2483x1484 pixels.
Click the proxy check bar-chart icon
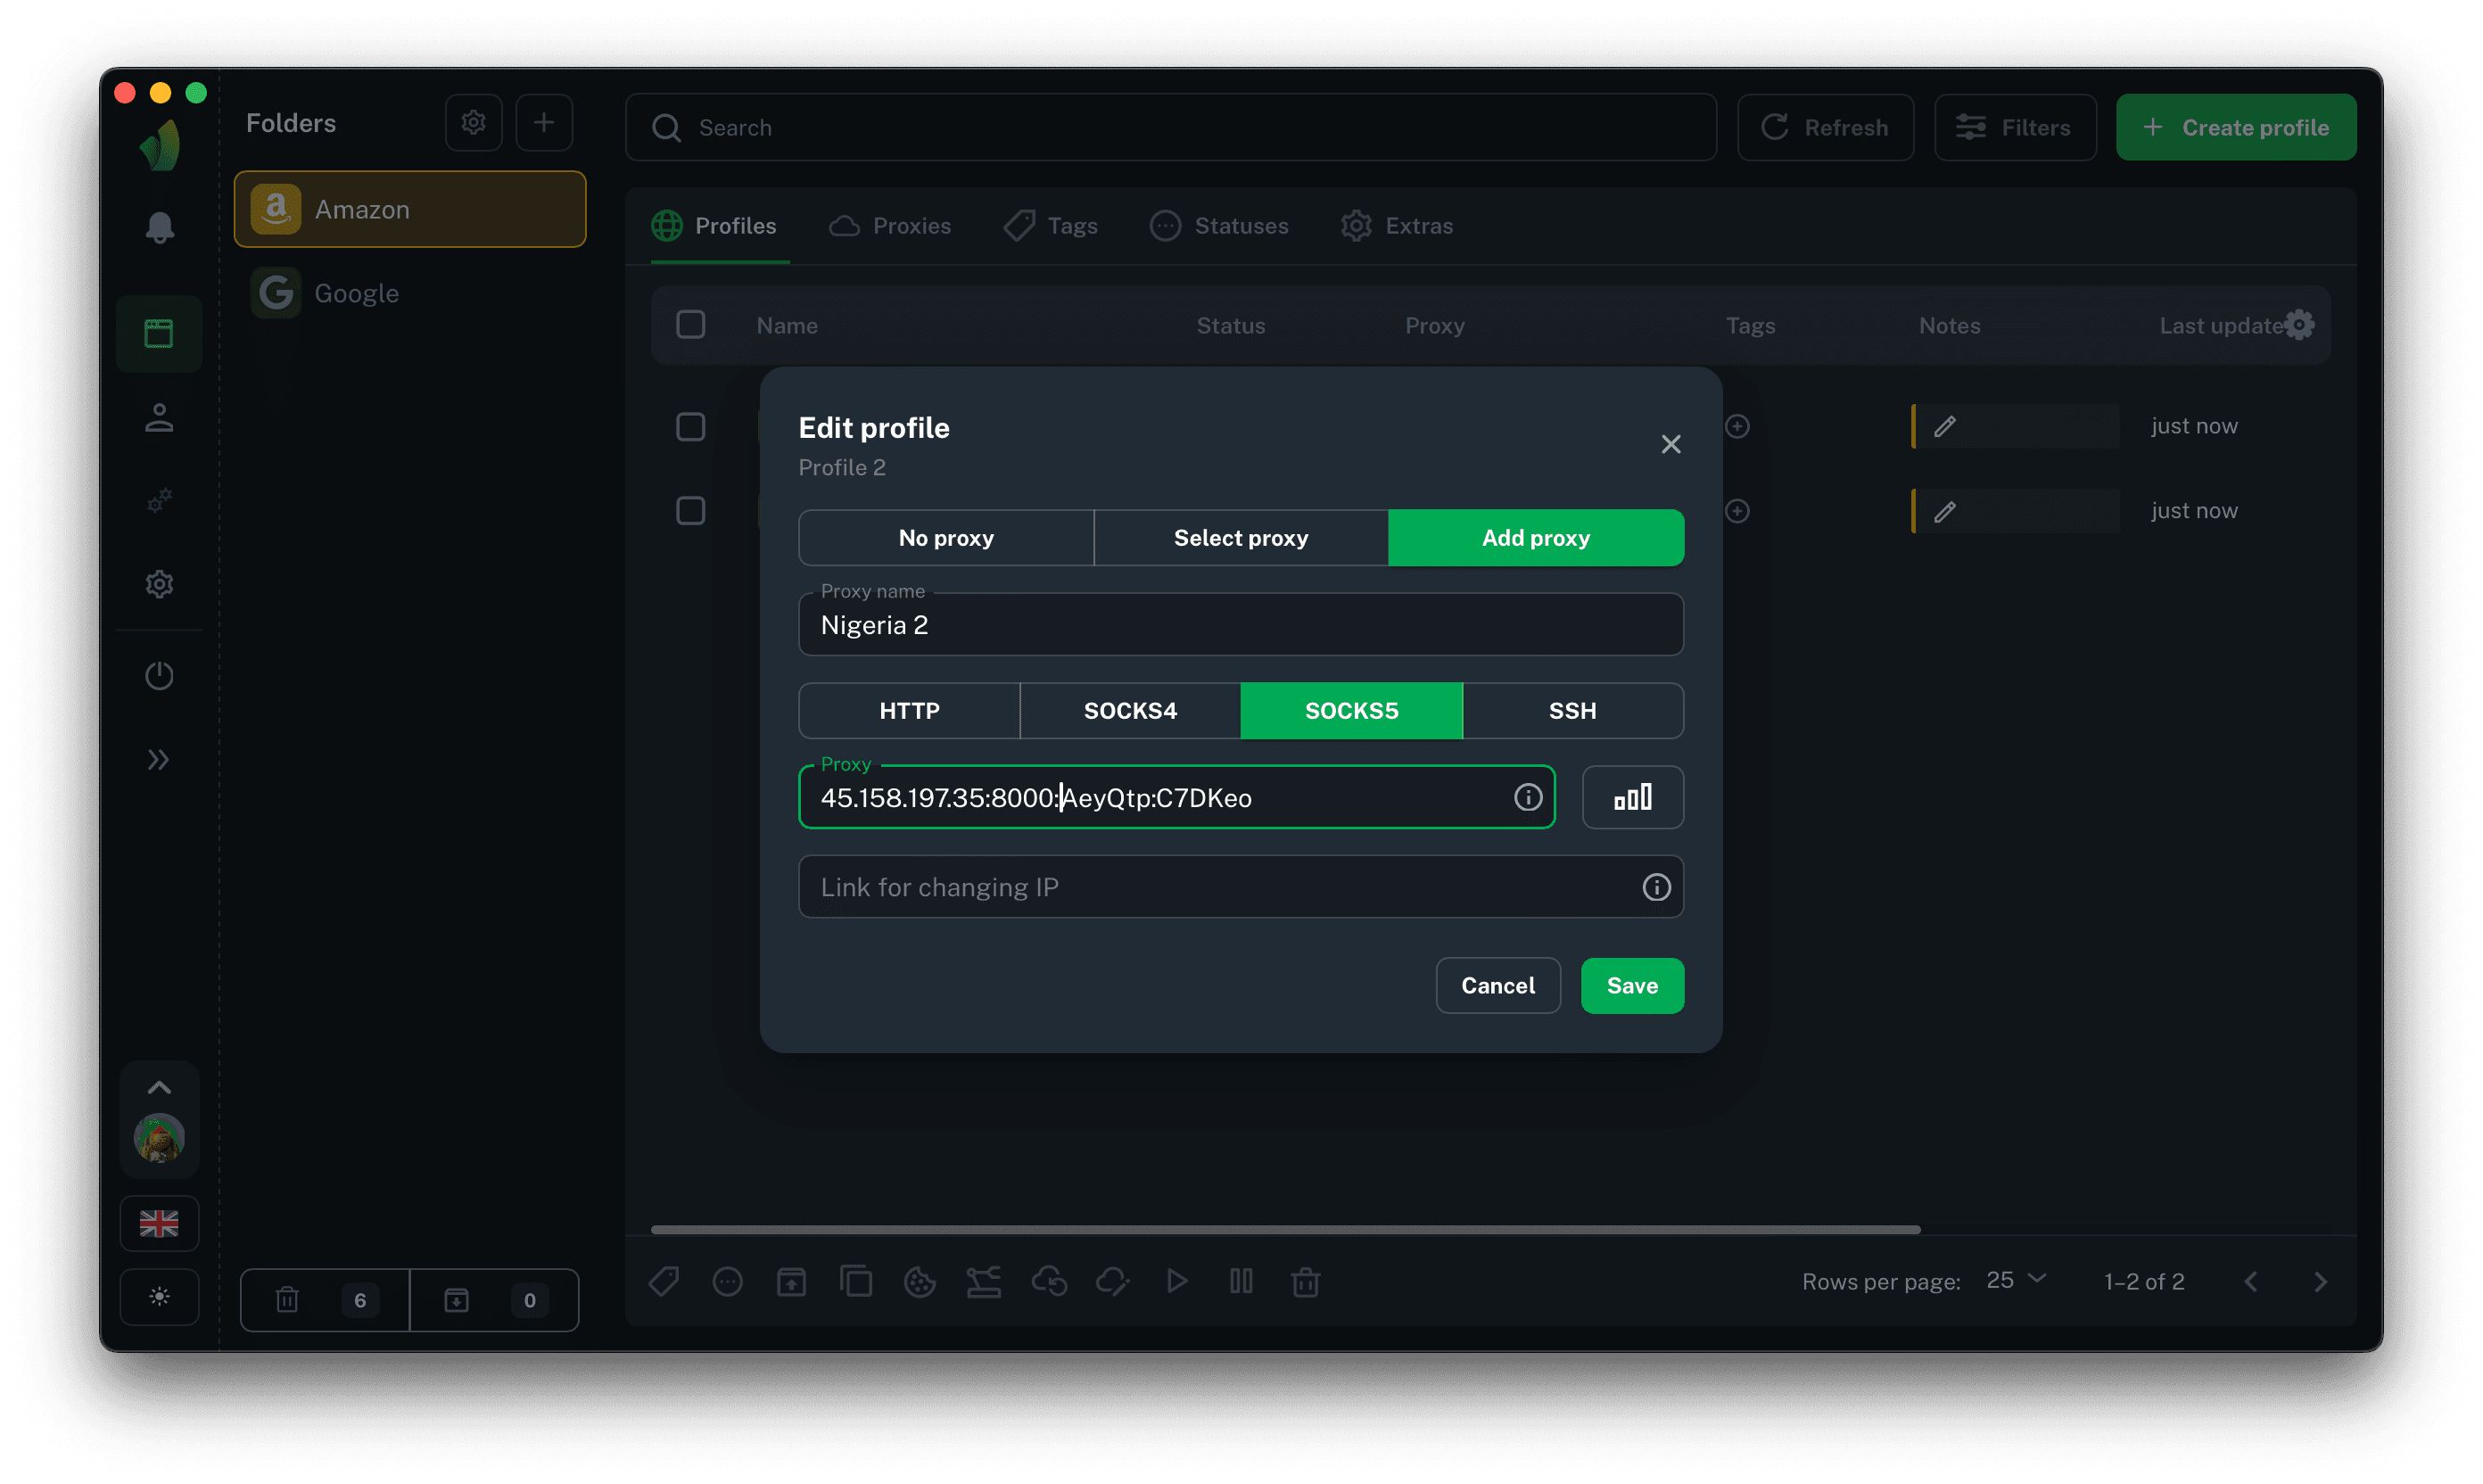click(1632, 797)
